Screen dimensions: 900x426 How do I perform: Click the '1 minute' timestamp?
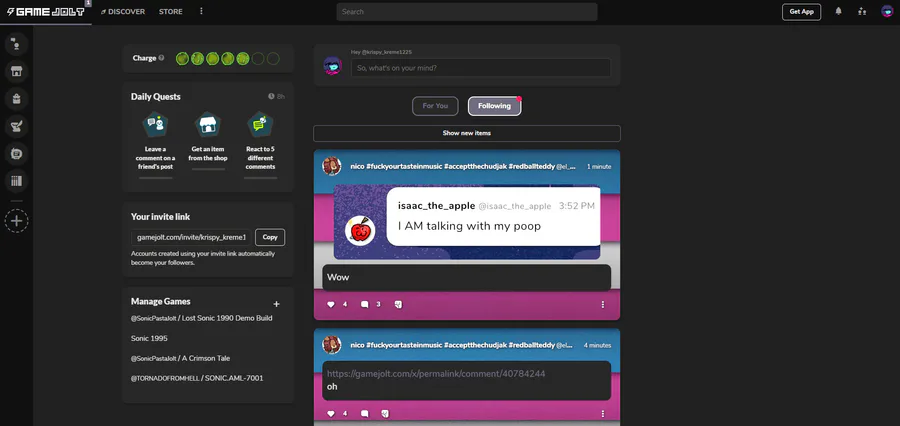(599, 166)
